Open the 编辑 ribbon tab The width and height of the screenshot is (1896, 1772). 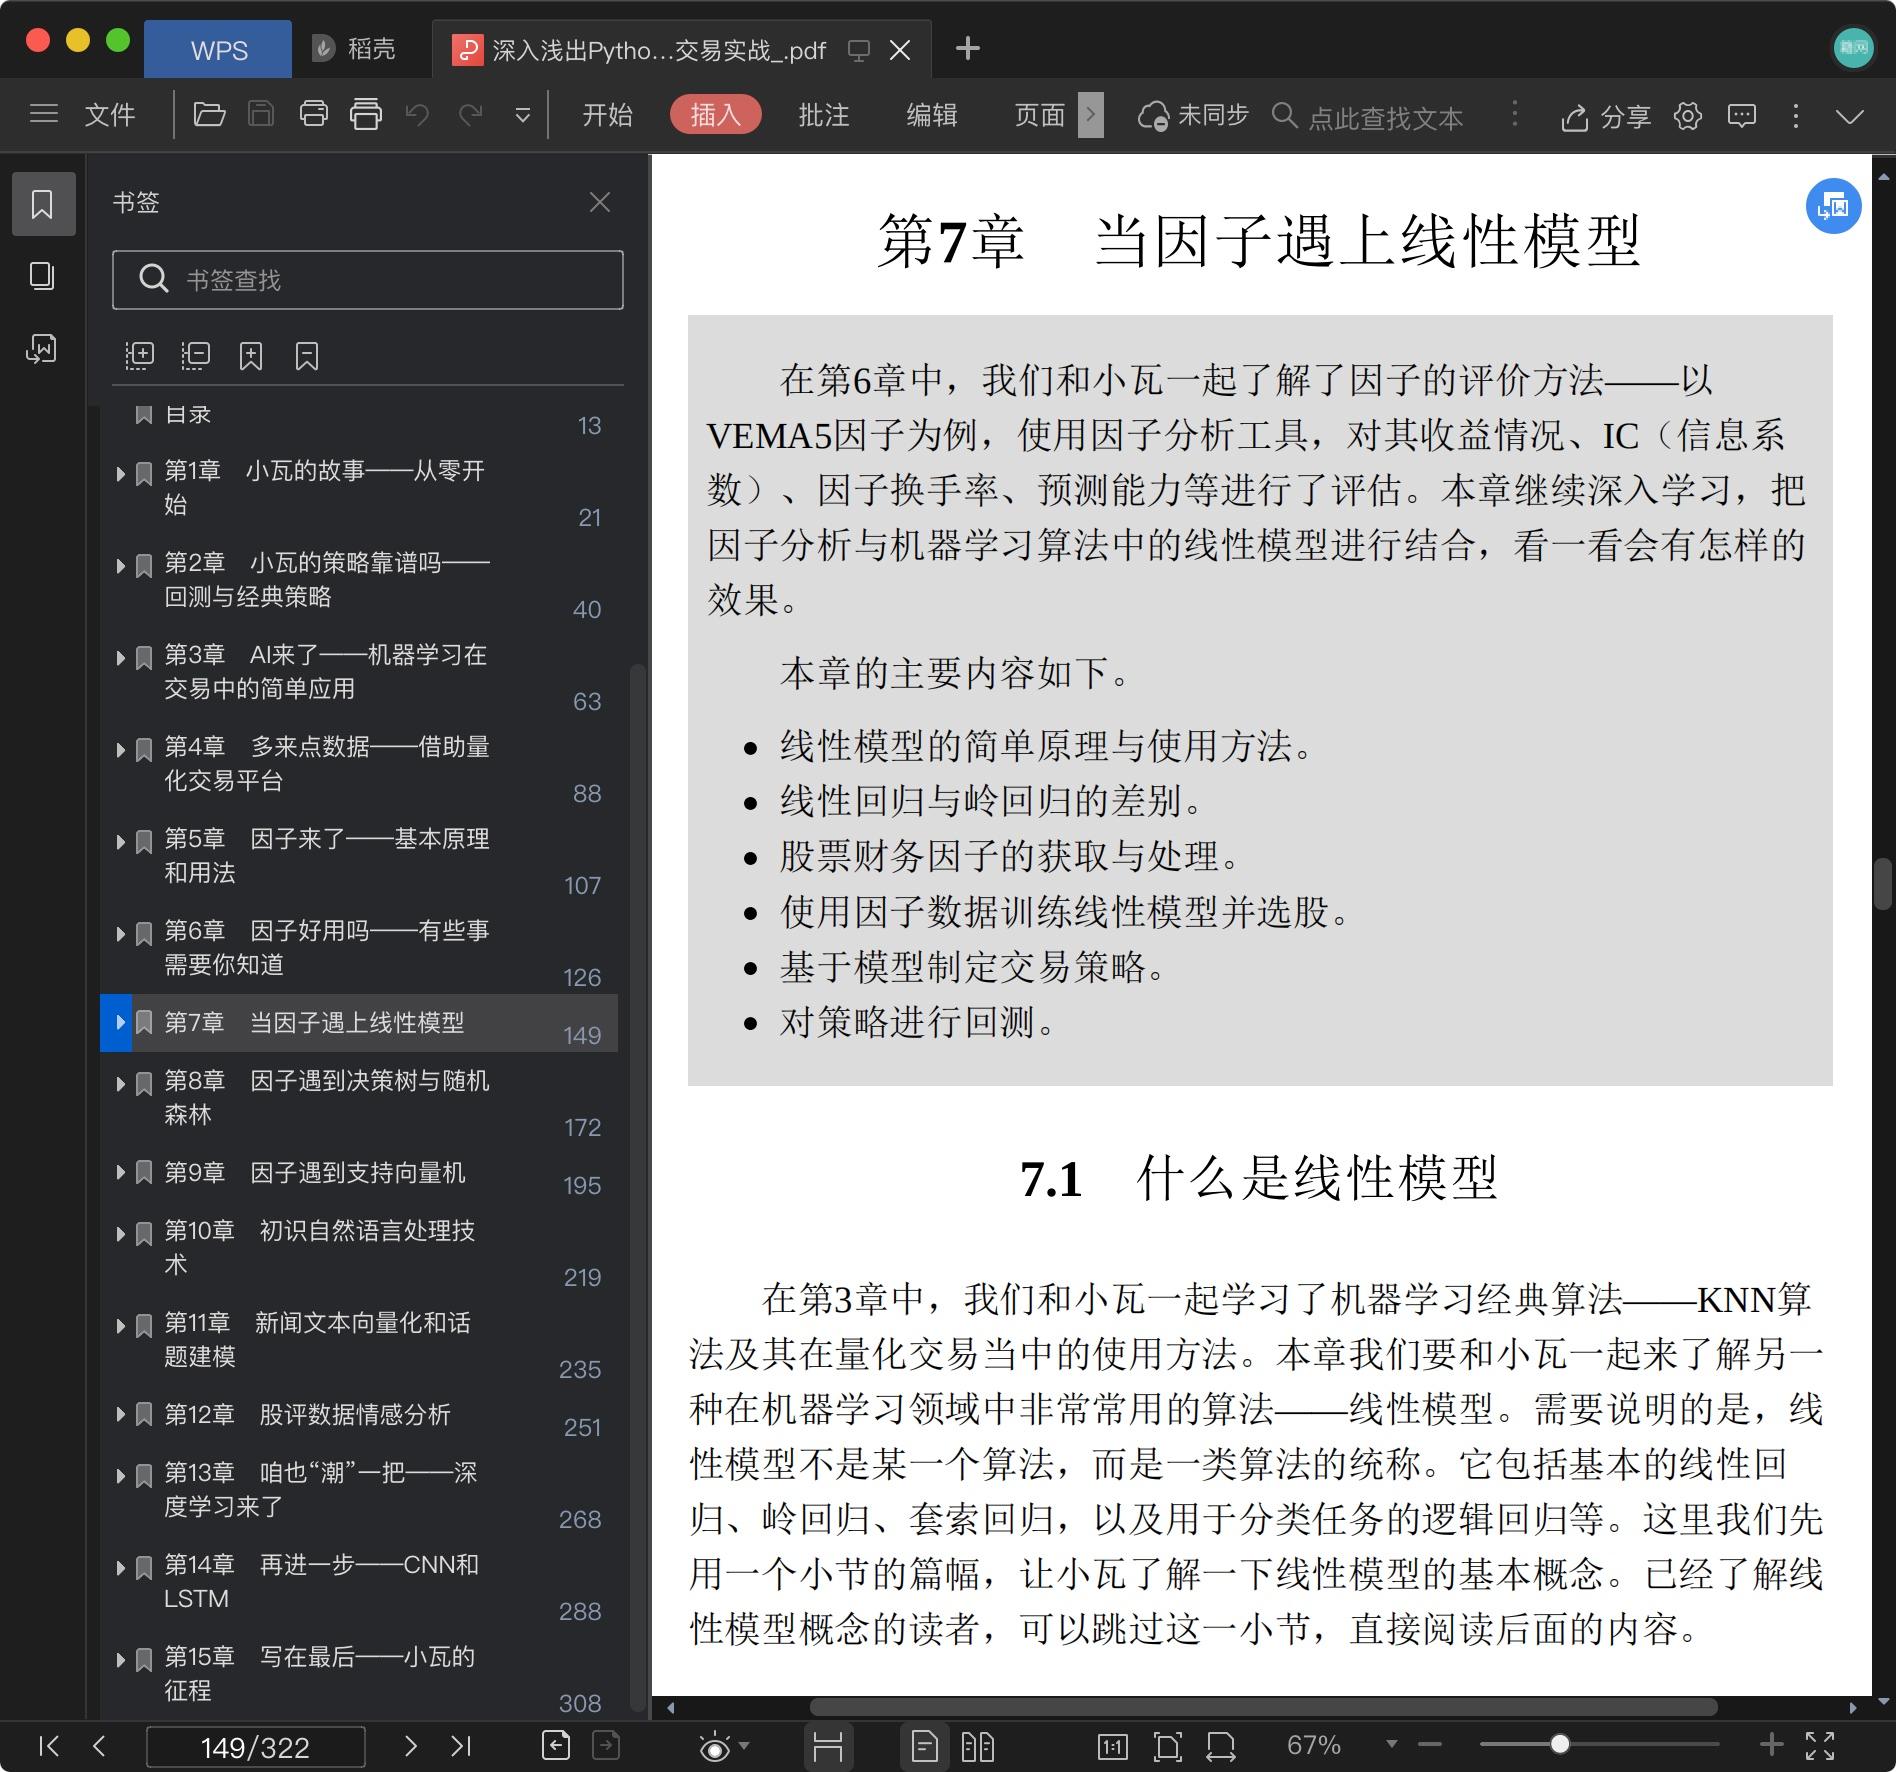coord(931,115)
